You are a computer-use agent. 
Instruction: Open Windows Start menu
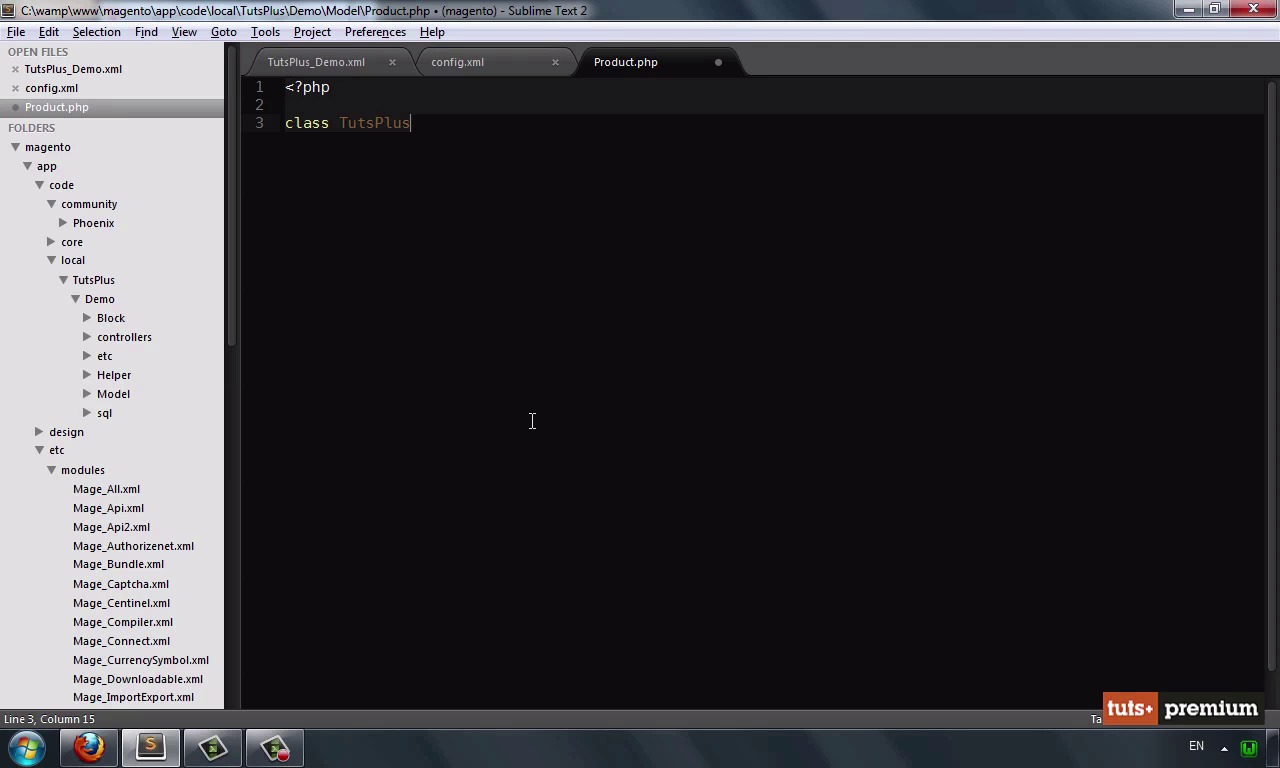[x=27, y=747]
